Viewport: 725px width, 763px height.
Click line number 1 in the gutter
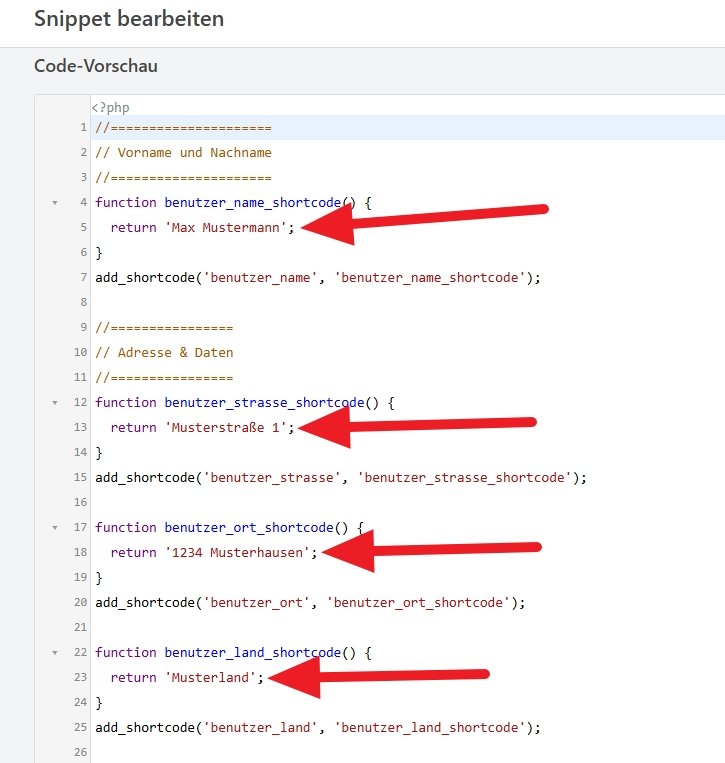click(83, 128)
